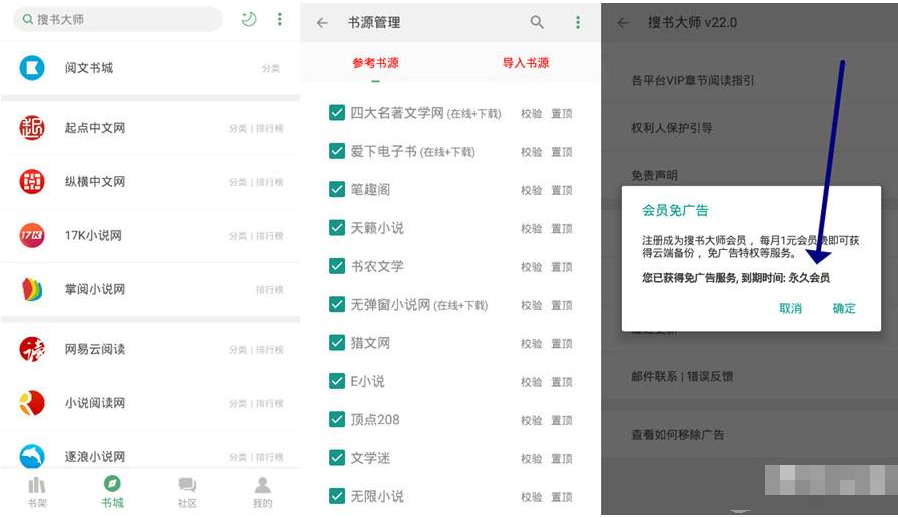This screenshot has height=518, width=898.
Task: Open the 书源管理 overflow menu
Action: click(578, 22)
